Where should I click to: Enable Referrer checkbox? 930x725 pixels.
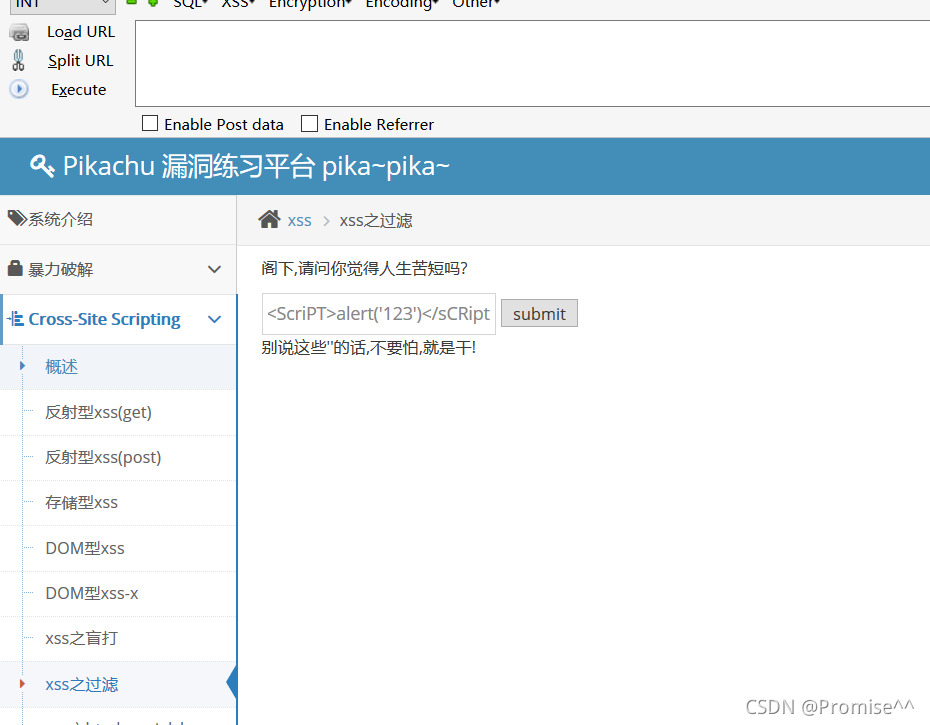(310, 123)
